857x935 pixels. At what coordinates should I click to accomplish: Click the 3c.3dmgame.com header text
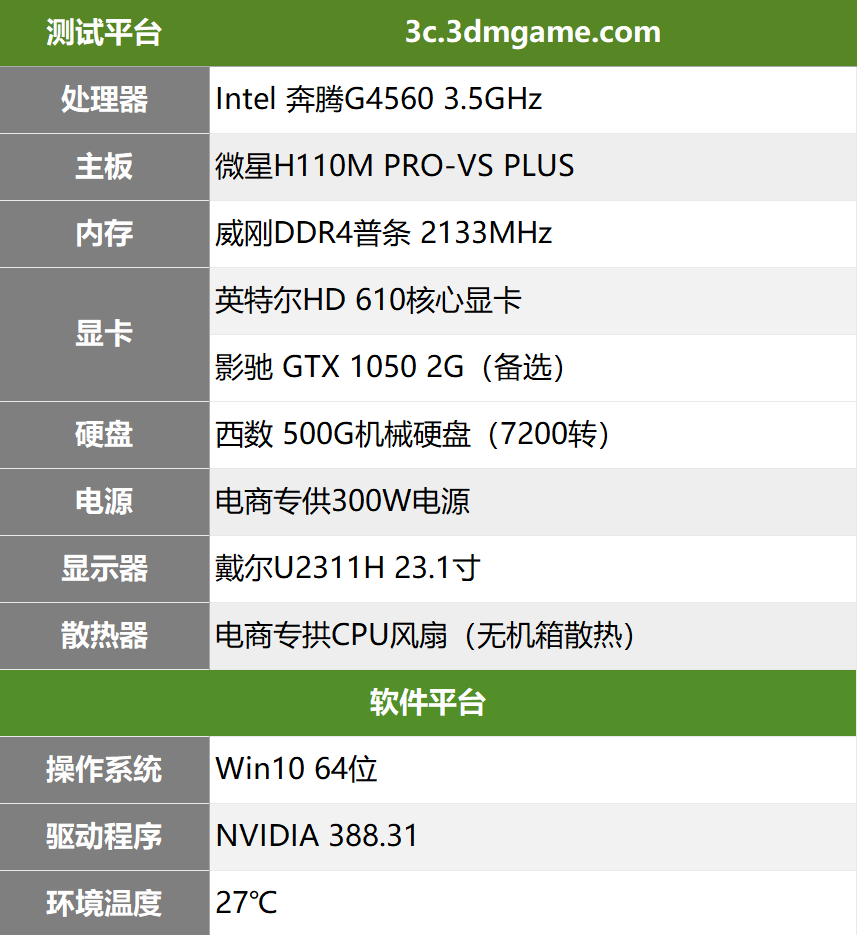coord(533,32)
